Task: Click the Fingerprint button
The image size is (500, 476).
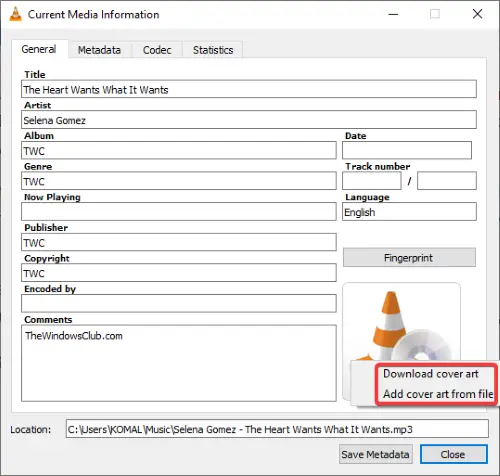Action: (x=409, y=257)
